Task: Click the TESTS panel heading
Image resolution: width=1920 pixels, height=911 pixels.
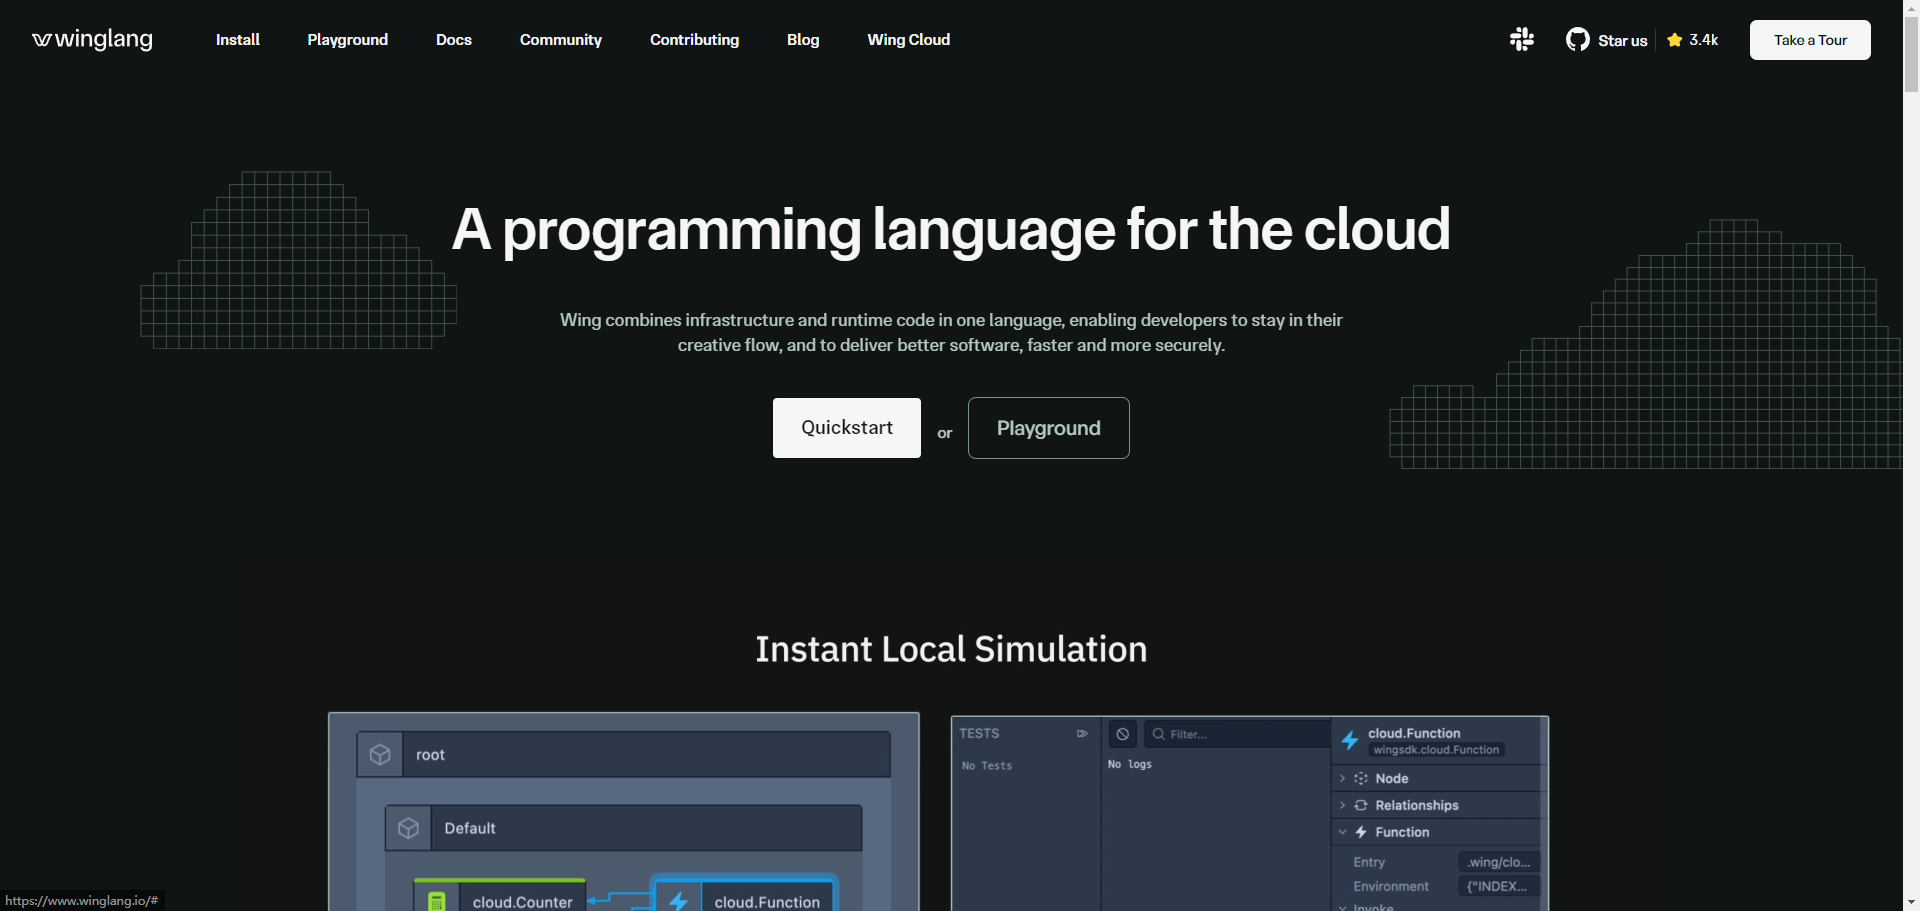Action: coord(980,734)
